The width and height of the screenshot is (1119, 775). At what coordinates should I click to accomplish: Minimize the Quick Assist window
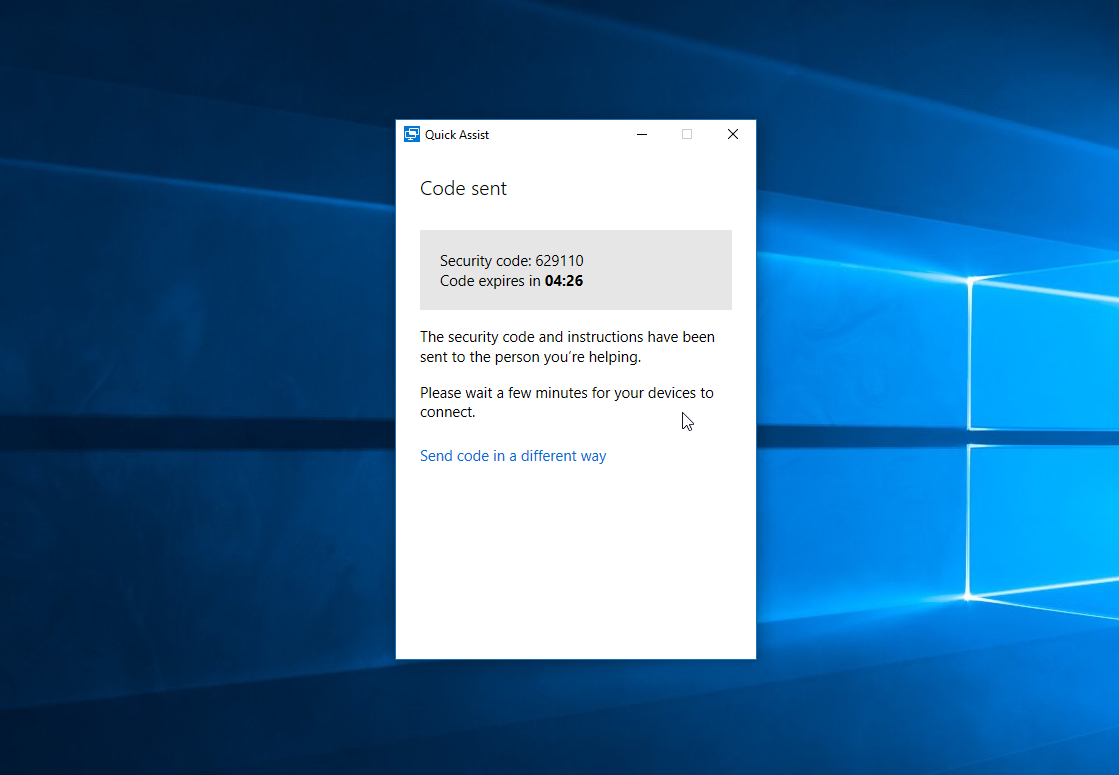click(642, 134)
